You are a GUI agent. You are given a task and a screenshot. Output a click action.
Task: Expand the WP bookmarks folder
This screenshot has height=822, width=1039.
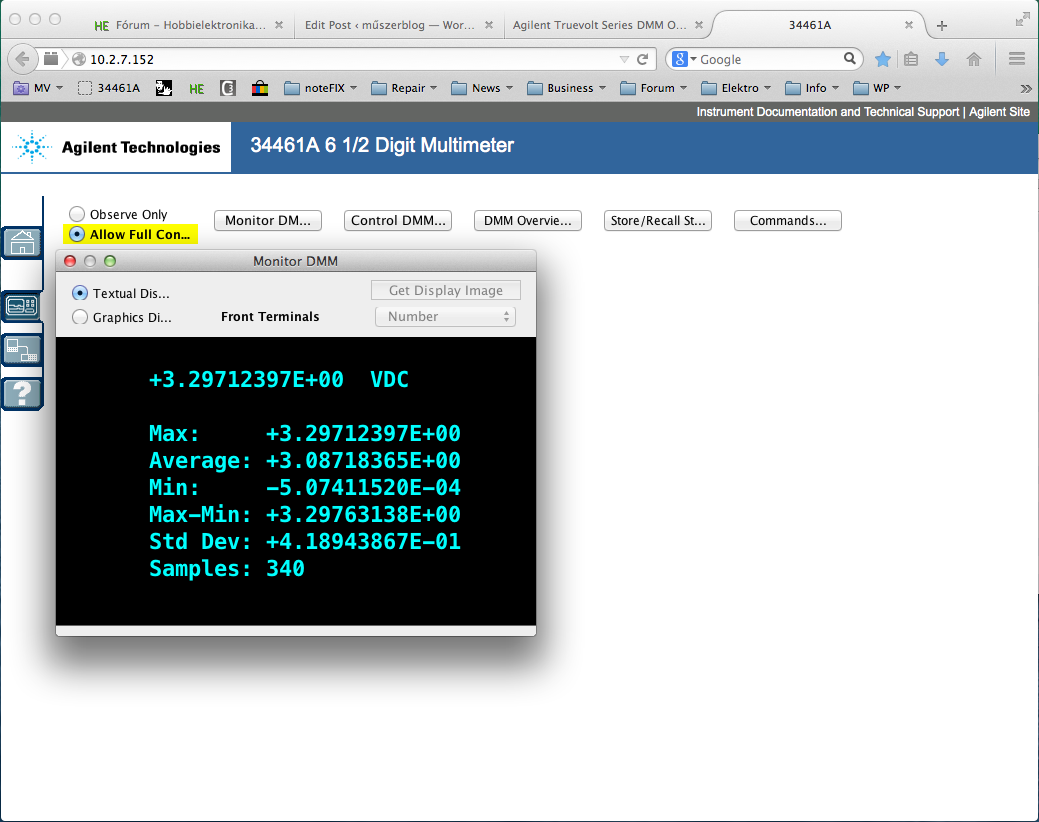pyautogui.click(x=877, y=88)
